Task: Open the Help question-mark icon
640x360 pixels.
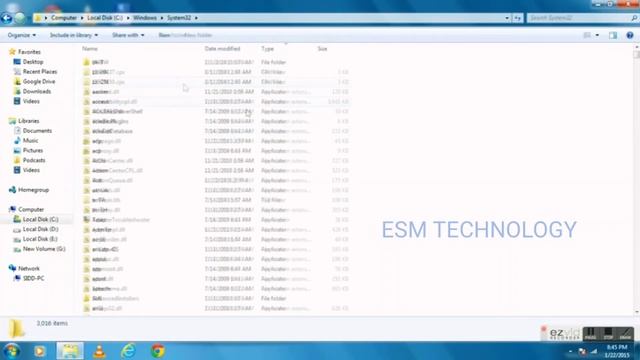Action: 630,36
